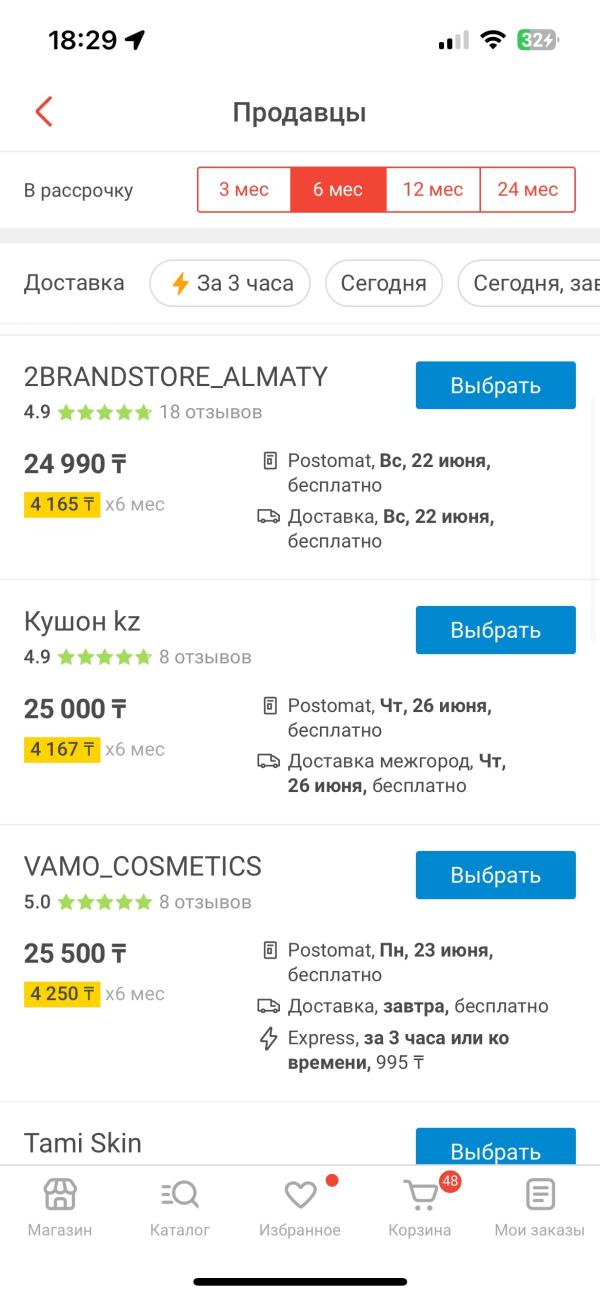The image size is (600, 1297).
Task: Select the 24 мес installment option
Action: coord(528,190)
